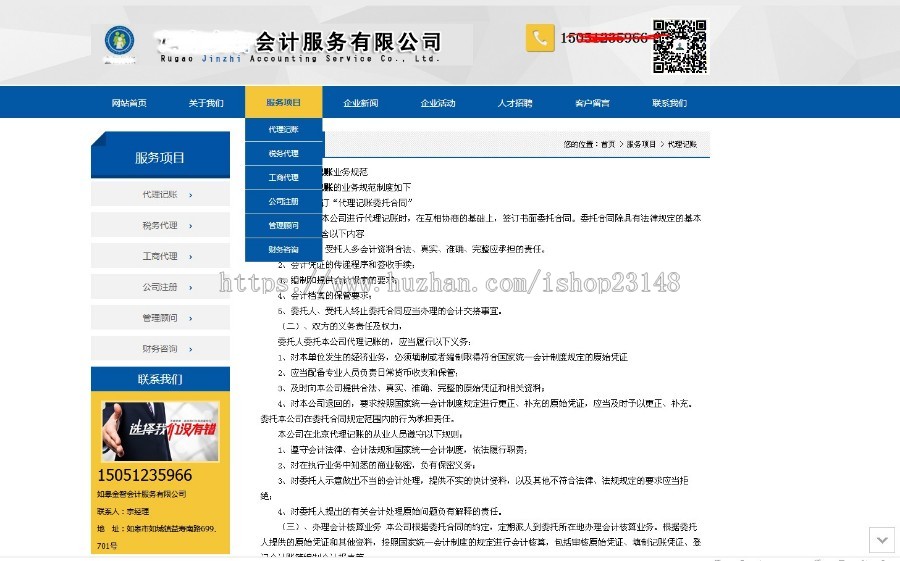Choose 公司注册 in the dropdown menu
The width and height of the screenshot is (900, 561).
click(284, 202)
